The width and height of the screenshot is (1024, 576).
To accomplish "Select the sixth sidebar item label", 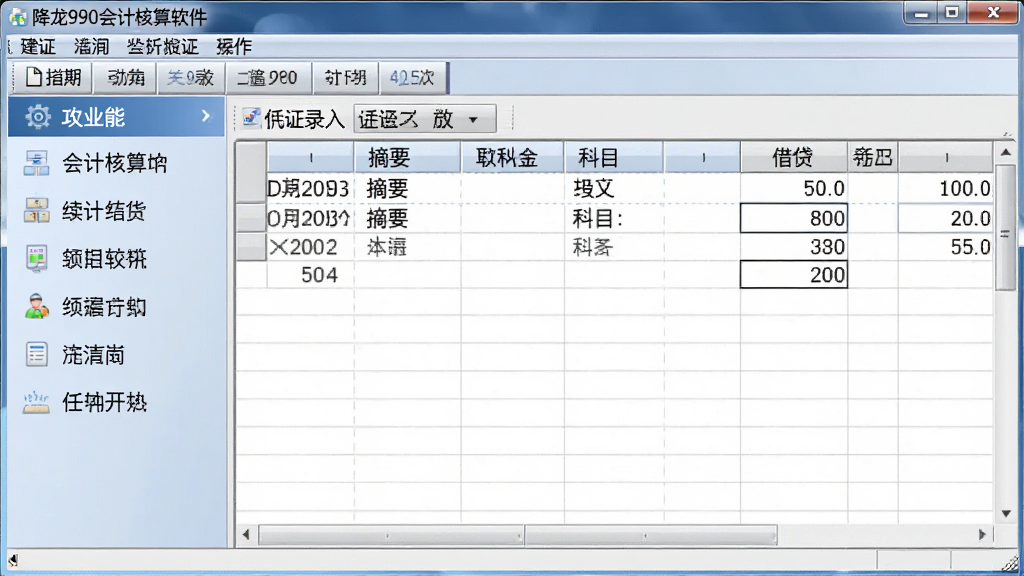I will tap(93, 355).
